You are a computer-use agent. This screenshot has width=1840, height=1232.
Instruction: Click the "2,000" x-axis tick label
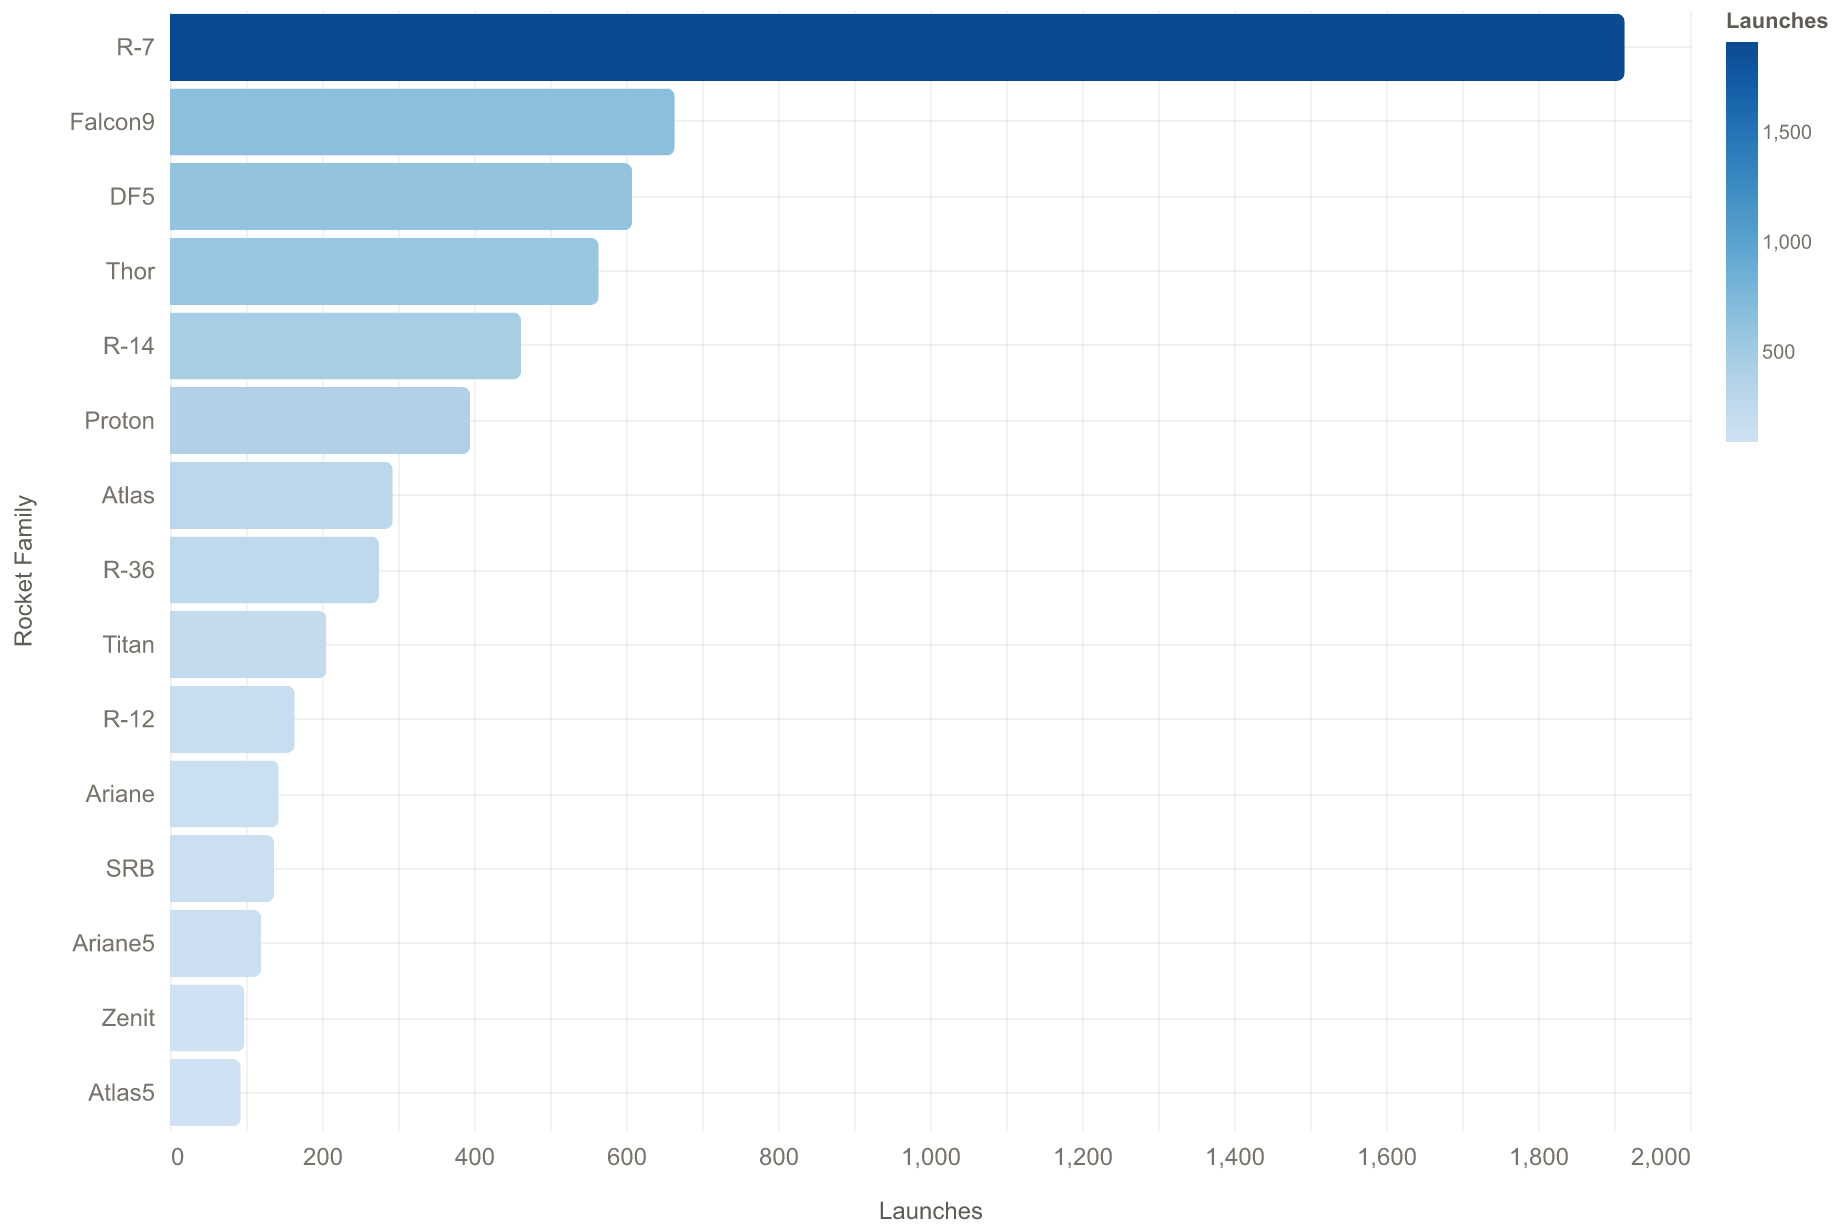pyautogui.click(x=1663, y=1157)
